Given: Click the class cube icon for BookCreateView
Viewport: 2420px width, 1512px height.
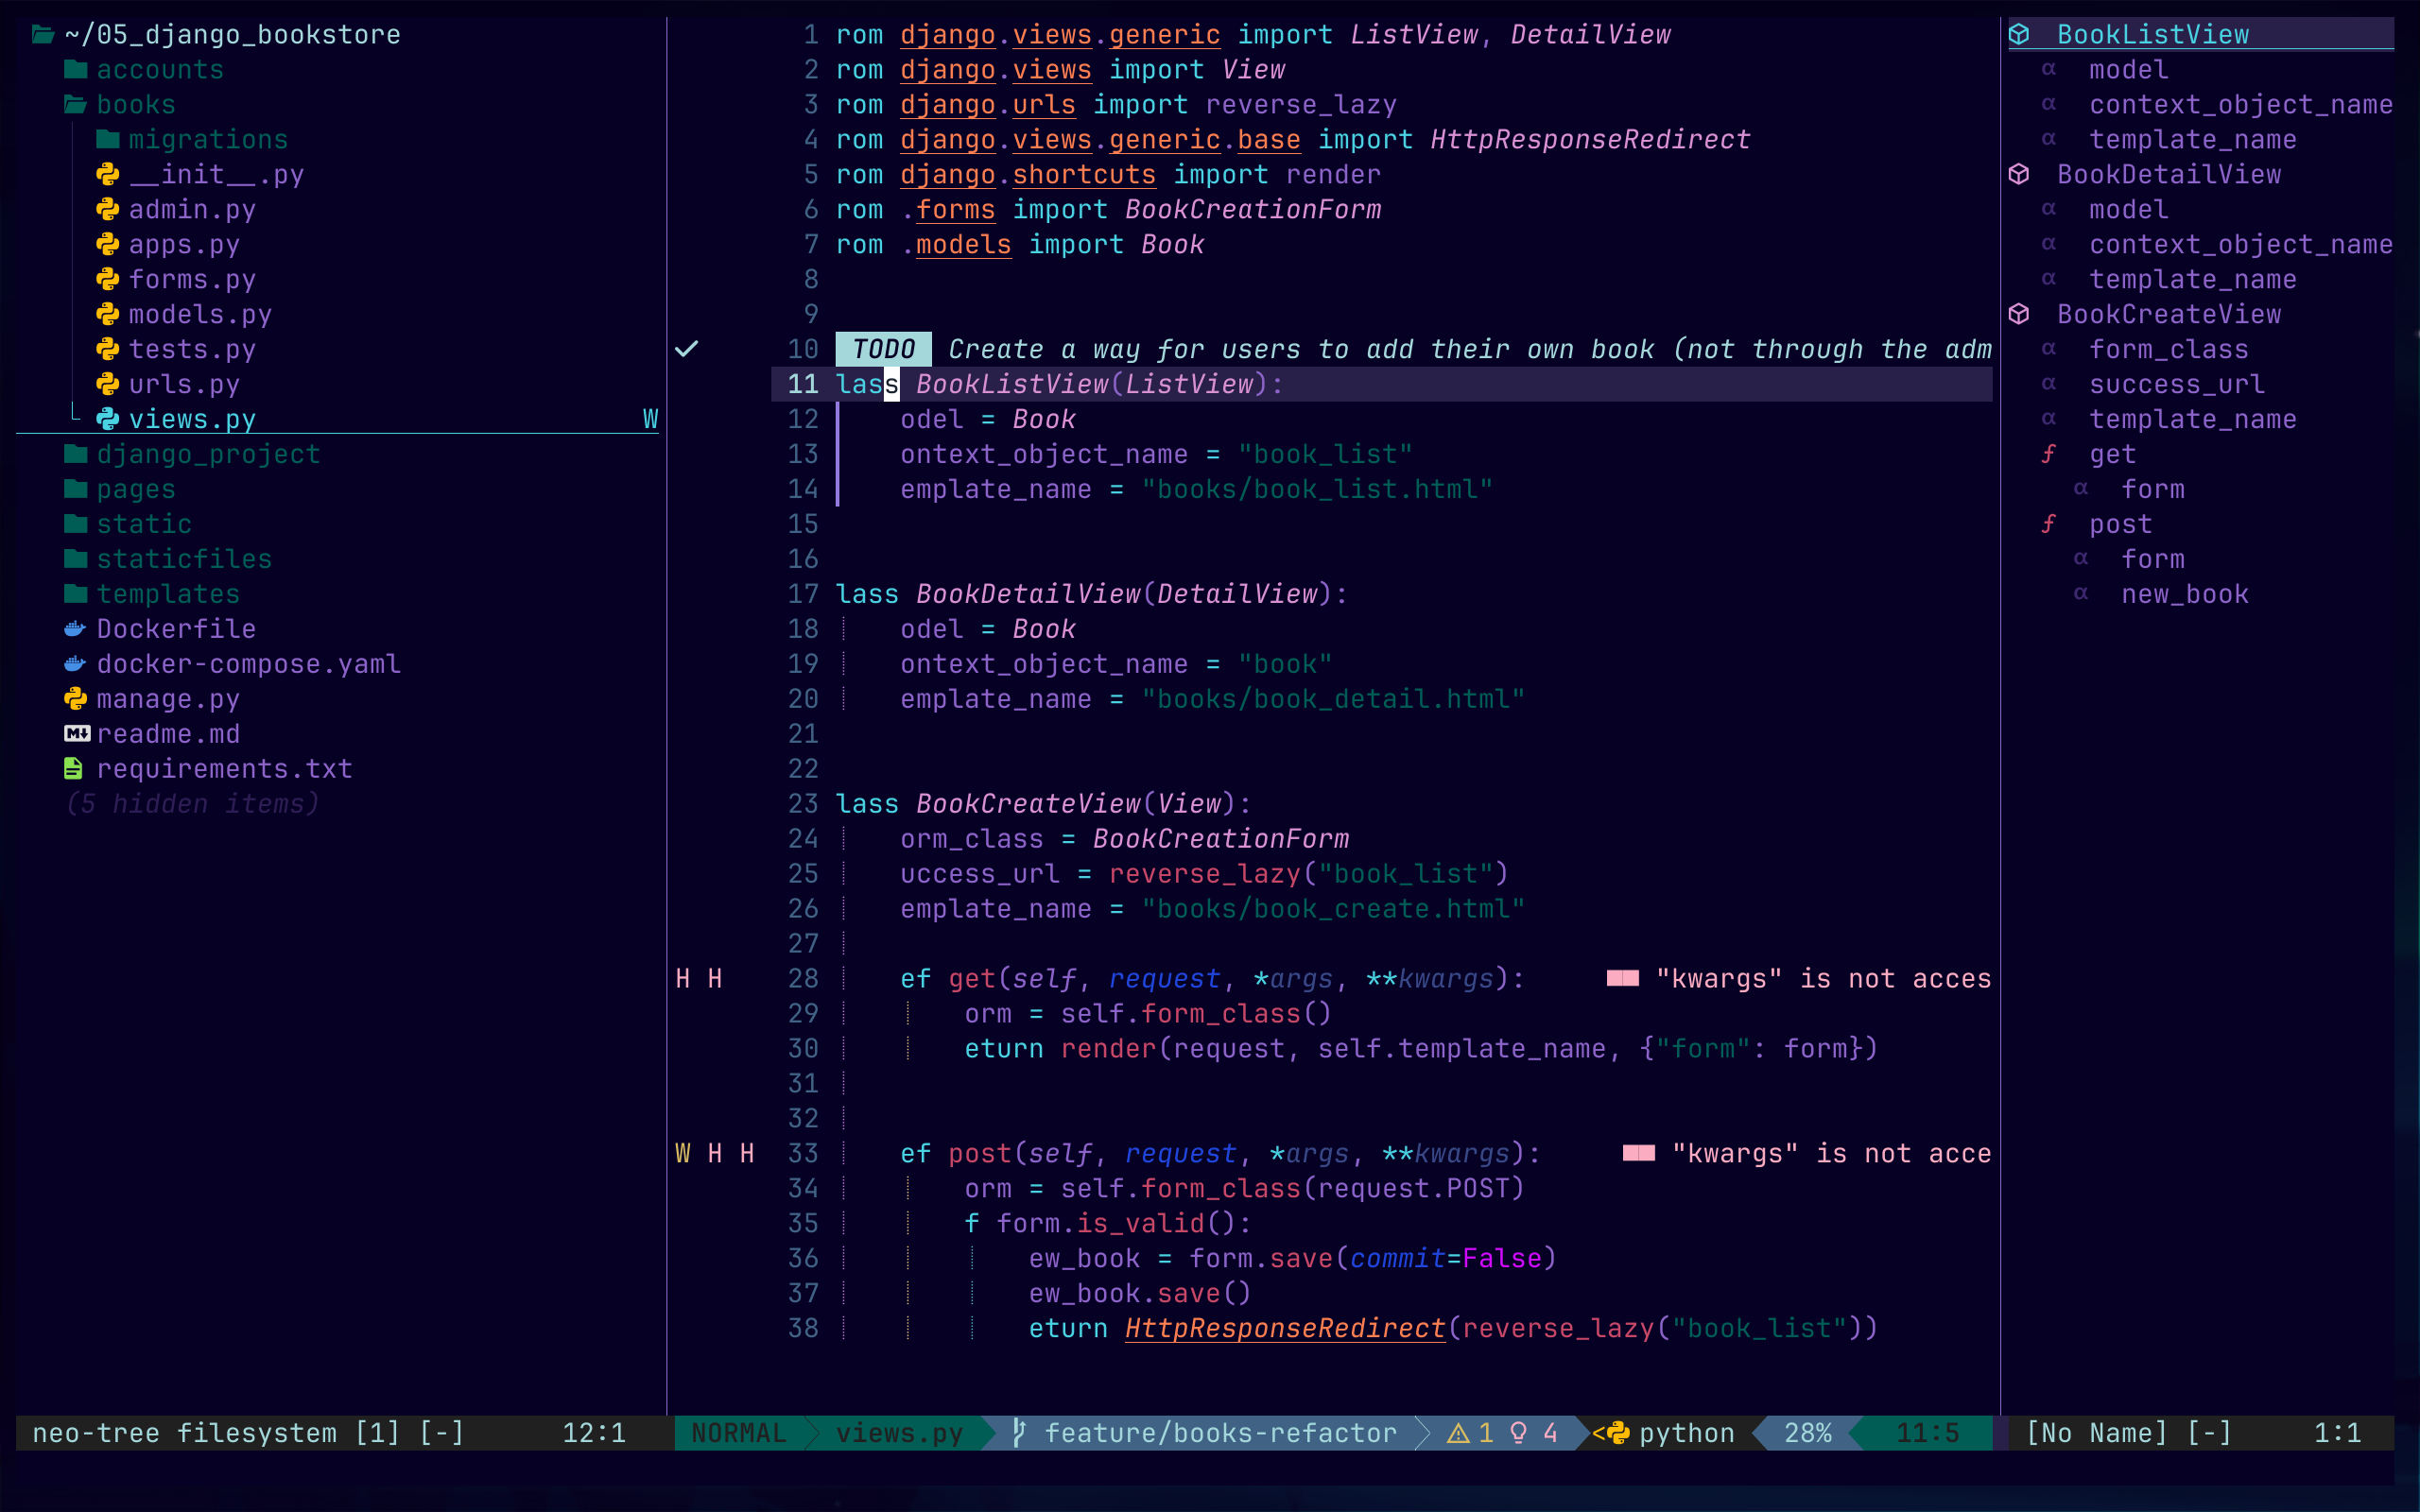Looking at the screenshot, I should (2019, 315).
